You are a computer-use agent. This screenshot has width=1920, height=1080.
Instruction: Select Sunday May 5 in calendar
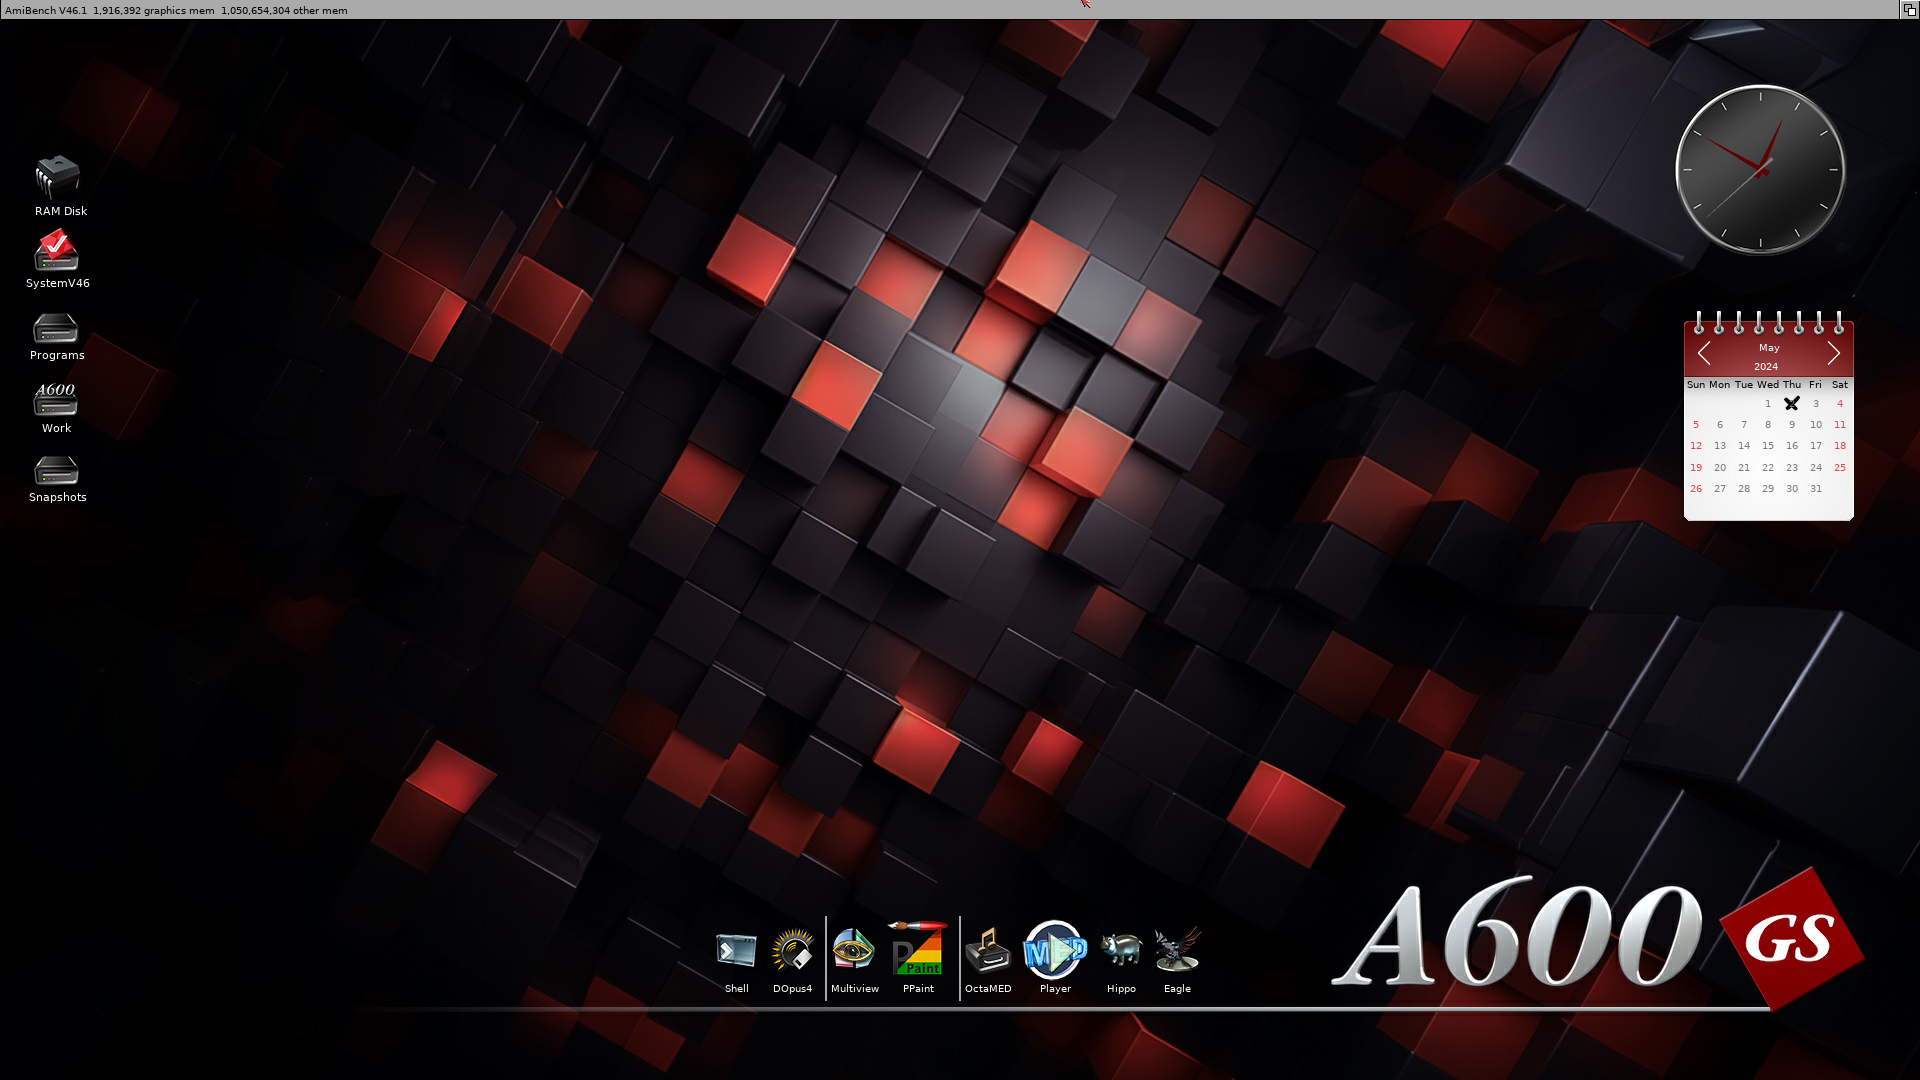click(1696, 425)
